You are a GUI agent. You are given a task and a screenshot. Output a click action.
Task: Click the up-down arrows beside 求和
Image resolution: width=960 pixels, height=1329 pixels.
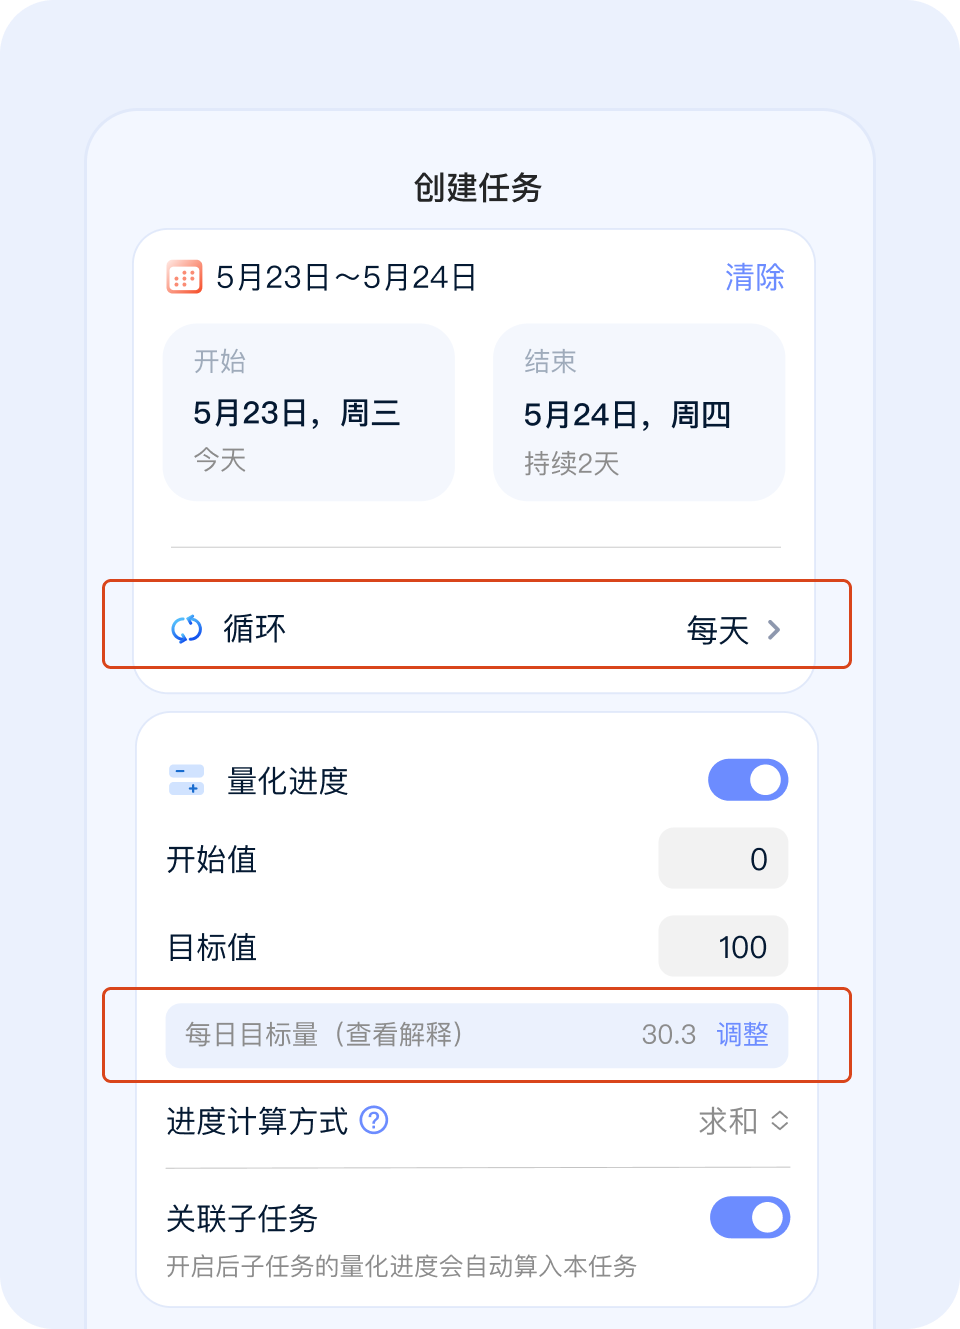(780, 1121)
